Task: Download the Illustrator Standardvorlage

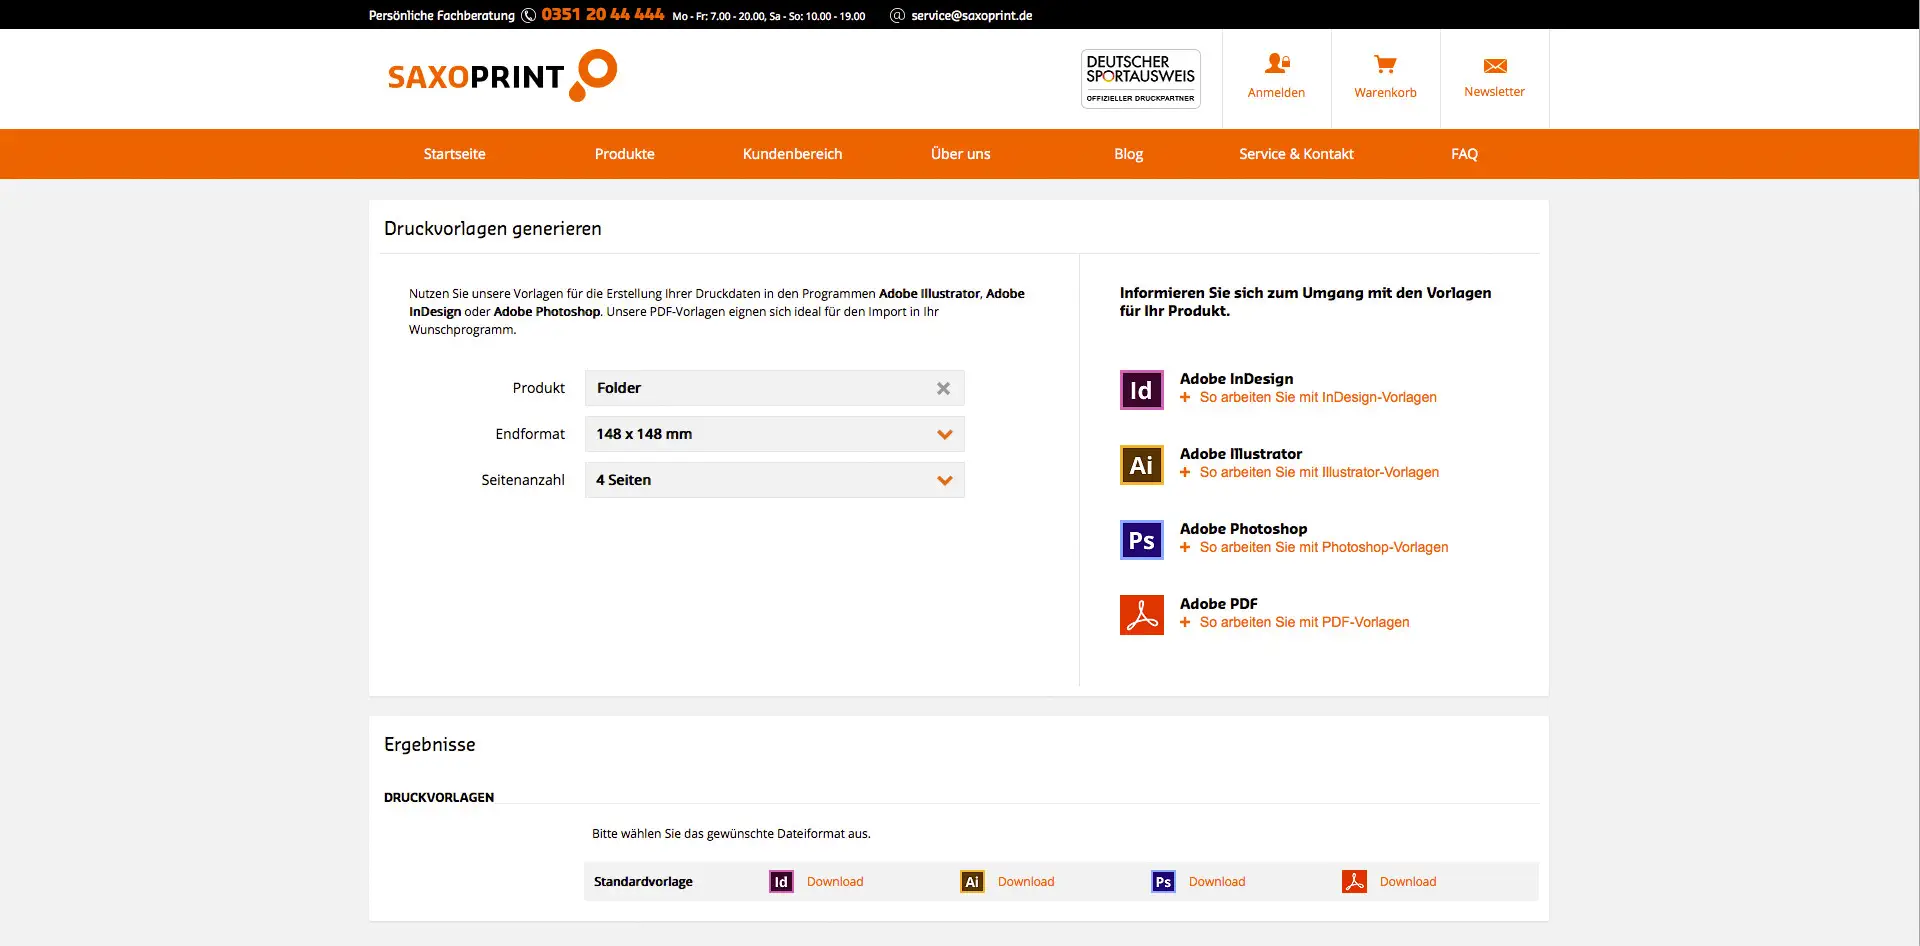Action: point(1025,882)
